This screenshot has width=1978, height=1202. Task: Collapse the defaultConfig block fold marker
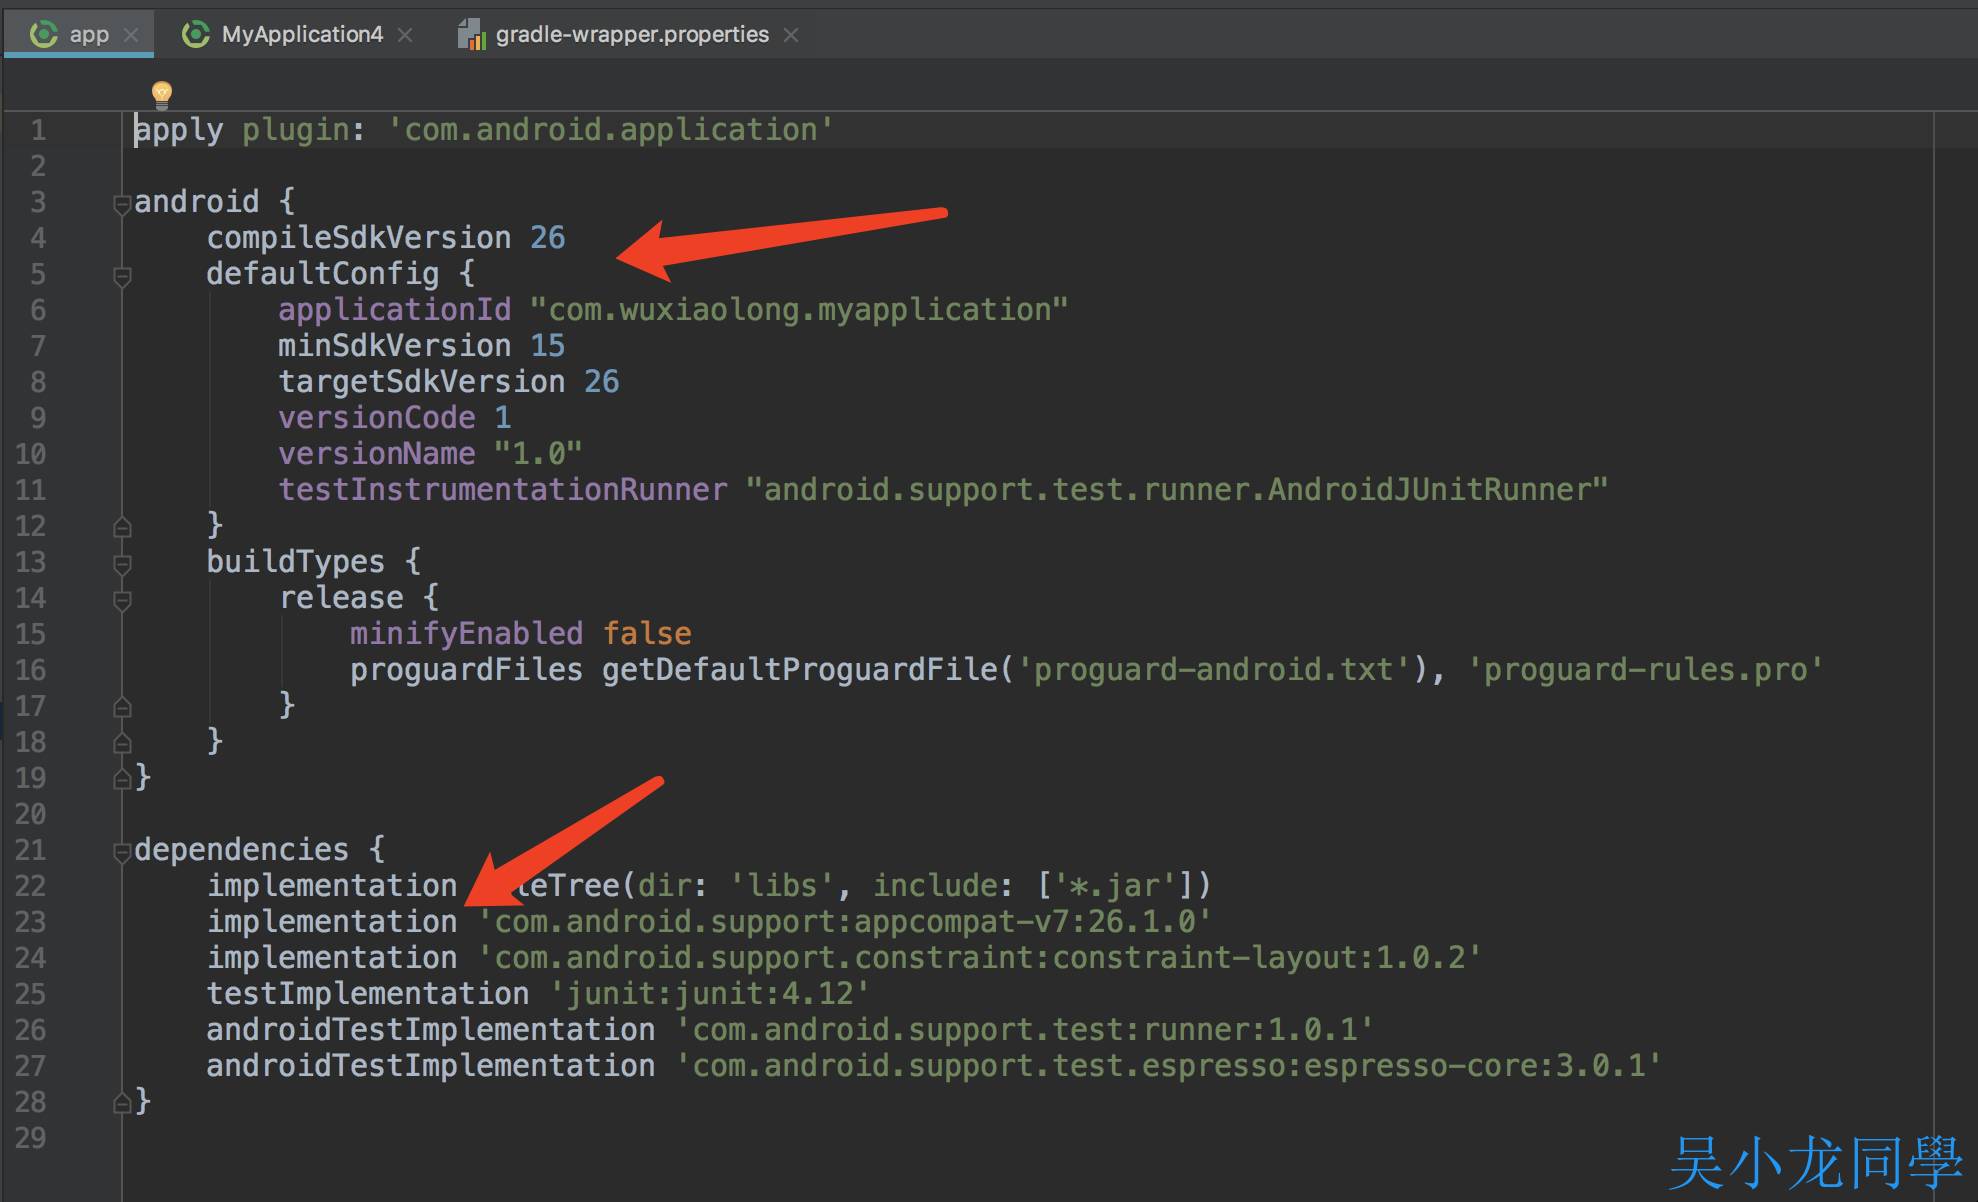pos(122,276)
